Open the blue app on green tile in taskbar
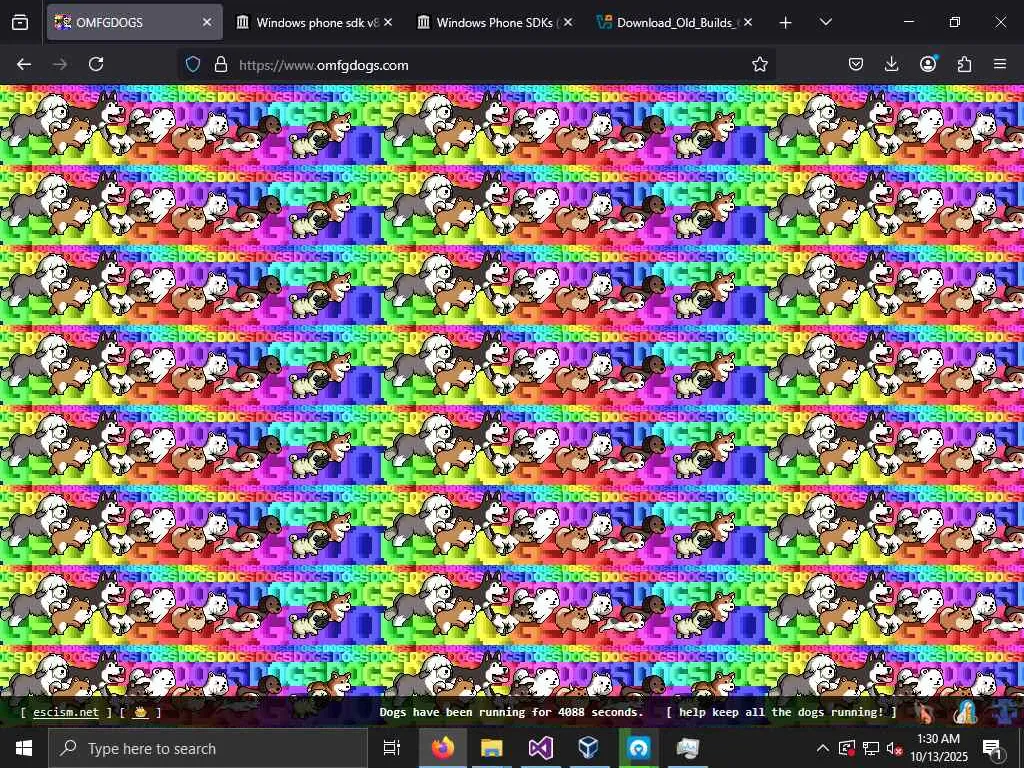The image size is (1024, 768). pyautogui.click(x=638, y=748)
